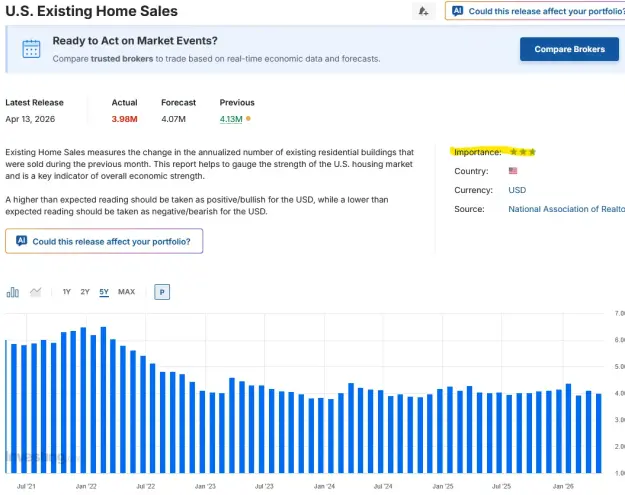Click the Compare Brokers button

pos(569,49)
